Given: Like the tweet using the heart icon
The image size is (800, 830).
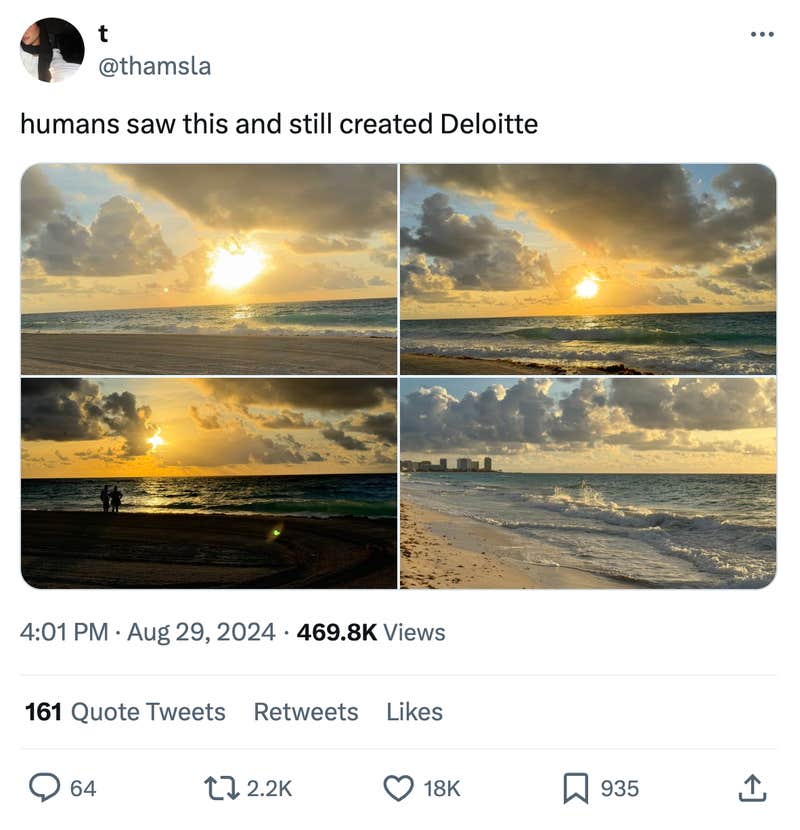Looking at the screenshot, I should [x=399, y=788].
